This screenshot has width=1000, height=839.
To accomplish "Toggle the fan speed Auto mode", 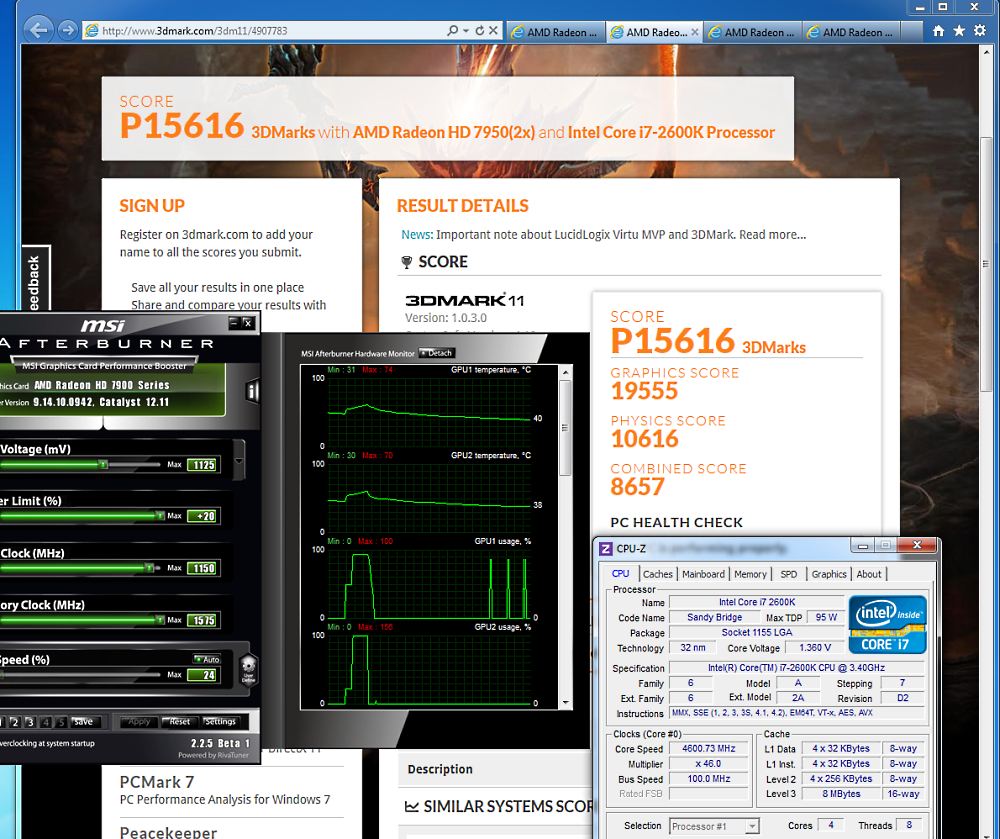I will tap(207, 659).
